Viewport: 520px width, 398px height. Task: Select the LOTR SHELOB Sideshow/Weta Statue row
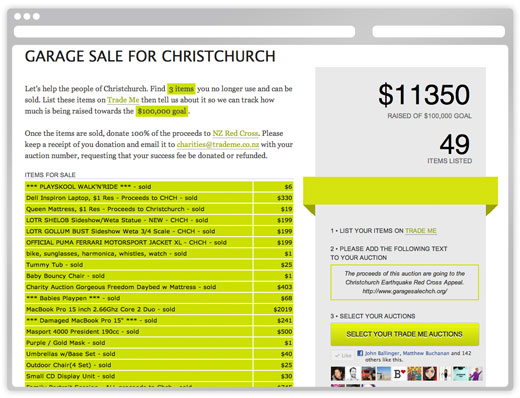click(159, 220)
